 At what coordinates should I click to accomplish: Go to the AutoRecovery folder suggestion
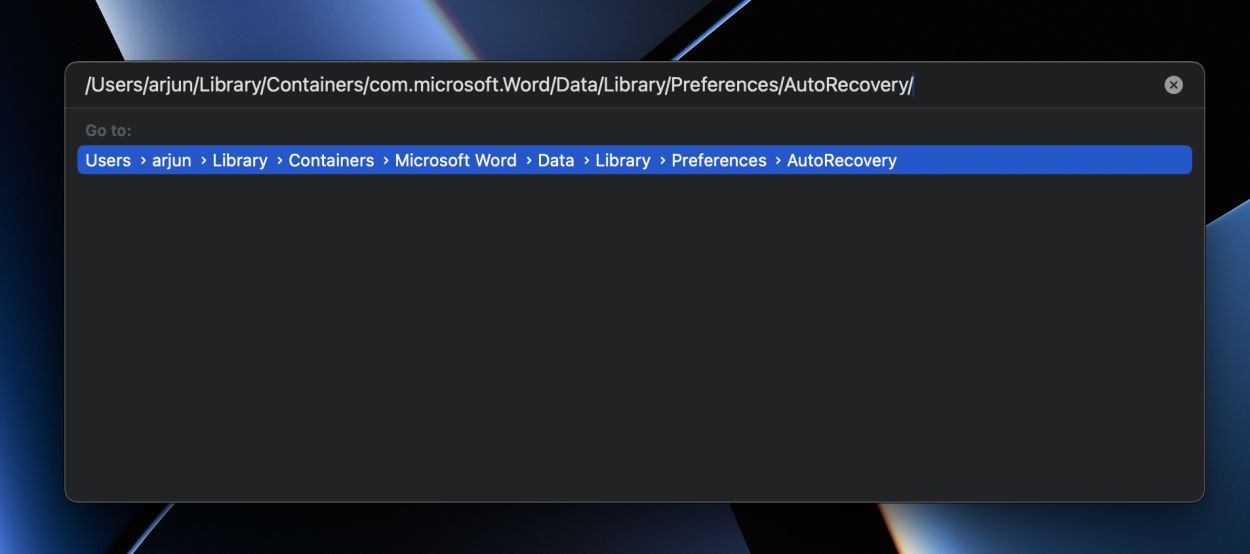tap(841, 160)
